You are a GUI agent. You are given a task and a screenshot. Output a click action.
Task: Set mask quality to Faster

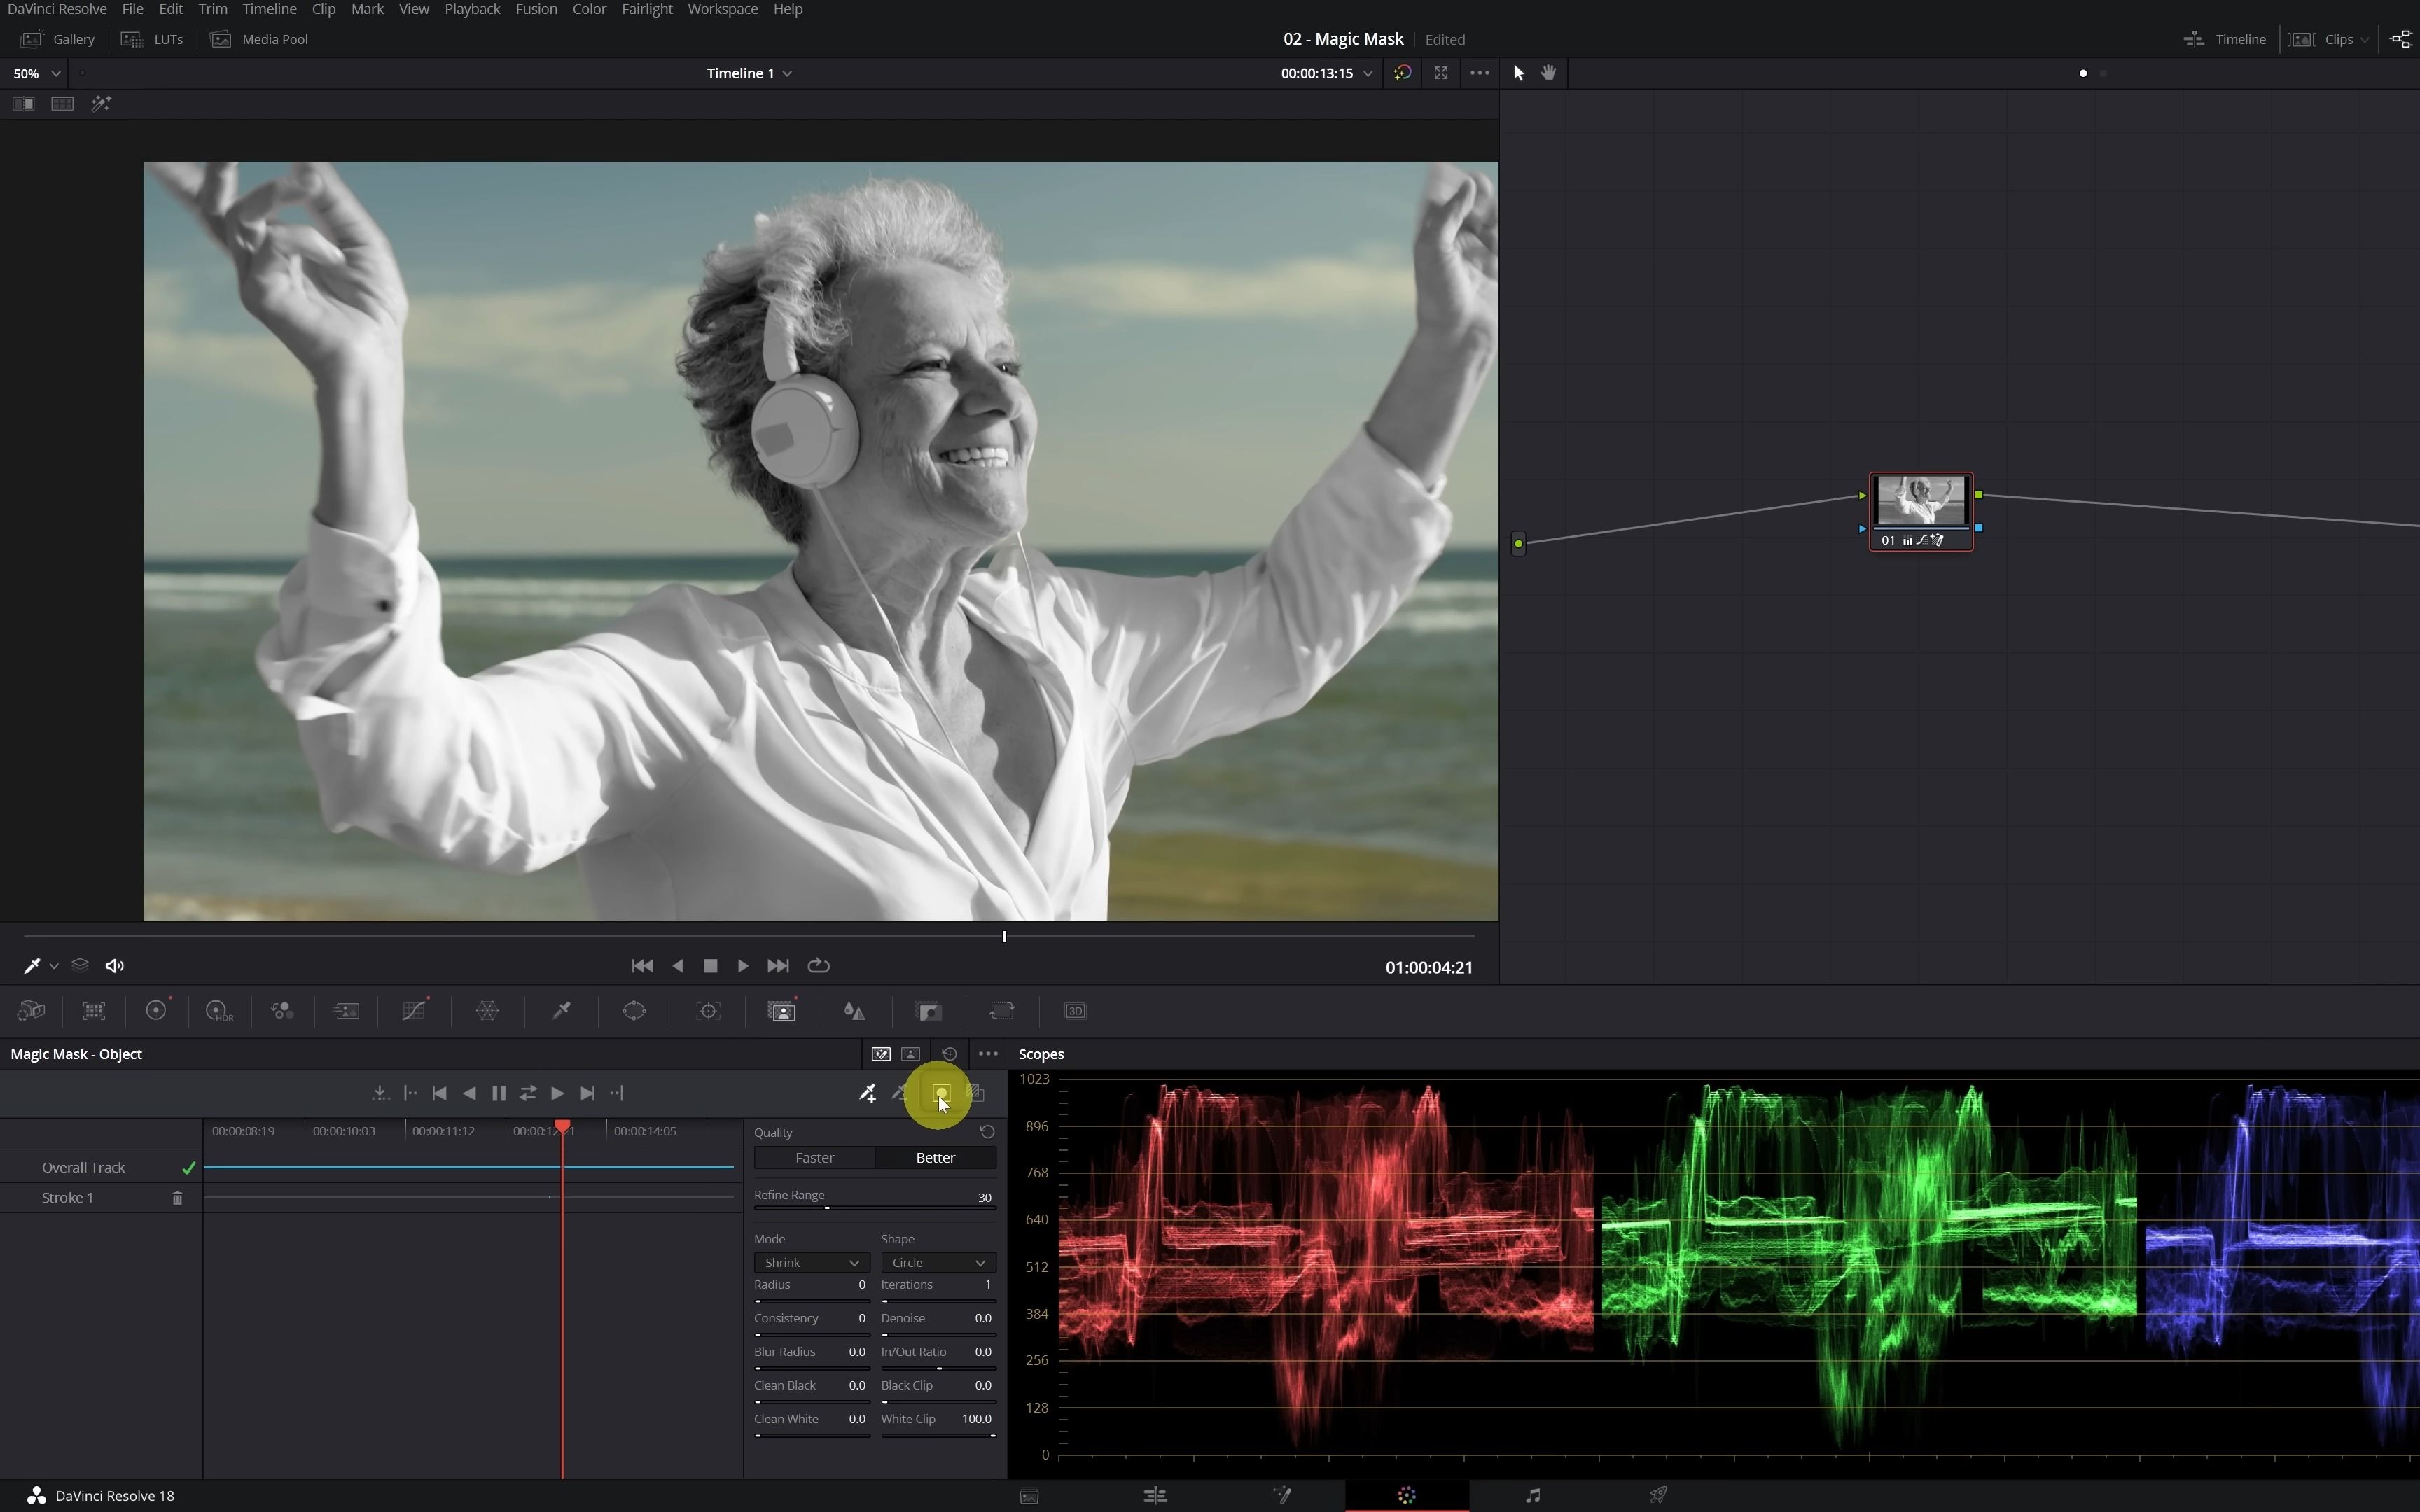click(814, 1158)
